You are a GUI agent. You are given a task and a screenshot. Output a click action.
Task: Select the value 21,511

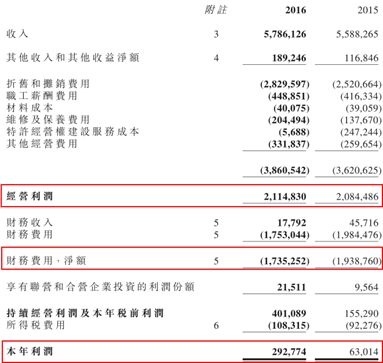pos(291,287)
